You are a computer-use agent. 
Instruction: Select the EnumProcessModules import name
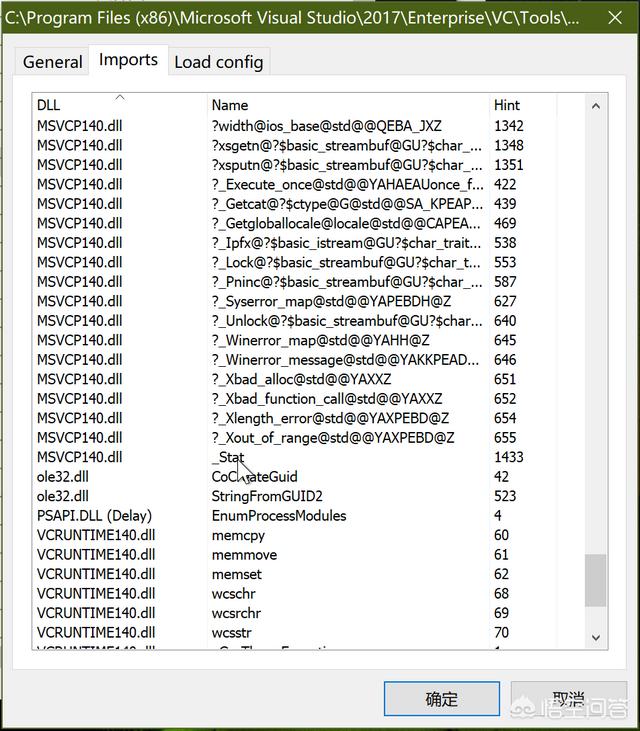pyautogui.click(x=279, y=516)
